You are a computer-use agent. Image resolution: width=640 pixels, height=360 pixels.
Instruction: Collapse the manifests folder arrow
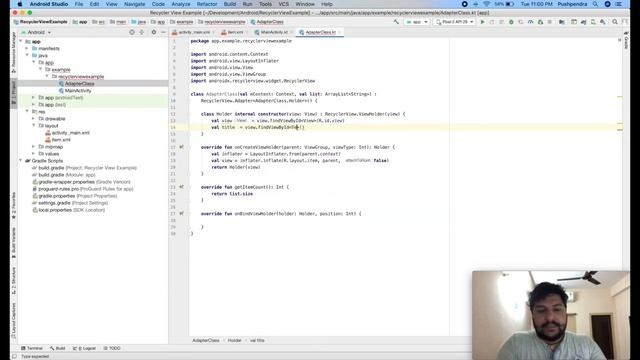[x=27, y=49]
